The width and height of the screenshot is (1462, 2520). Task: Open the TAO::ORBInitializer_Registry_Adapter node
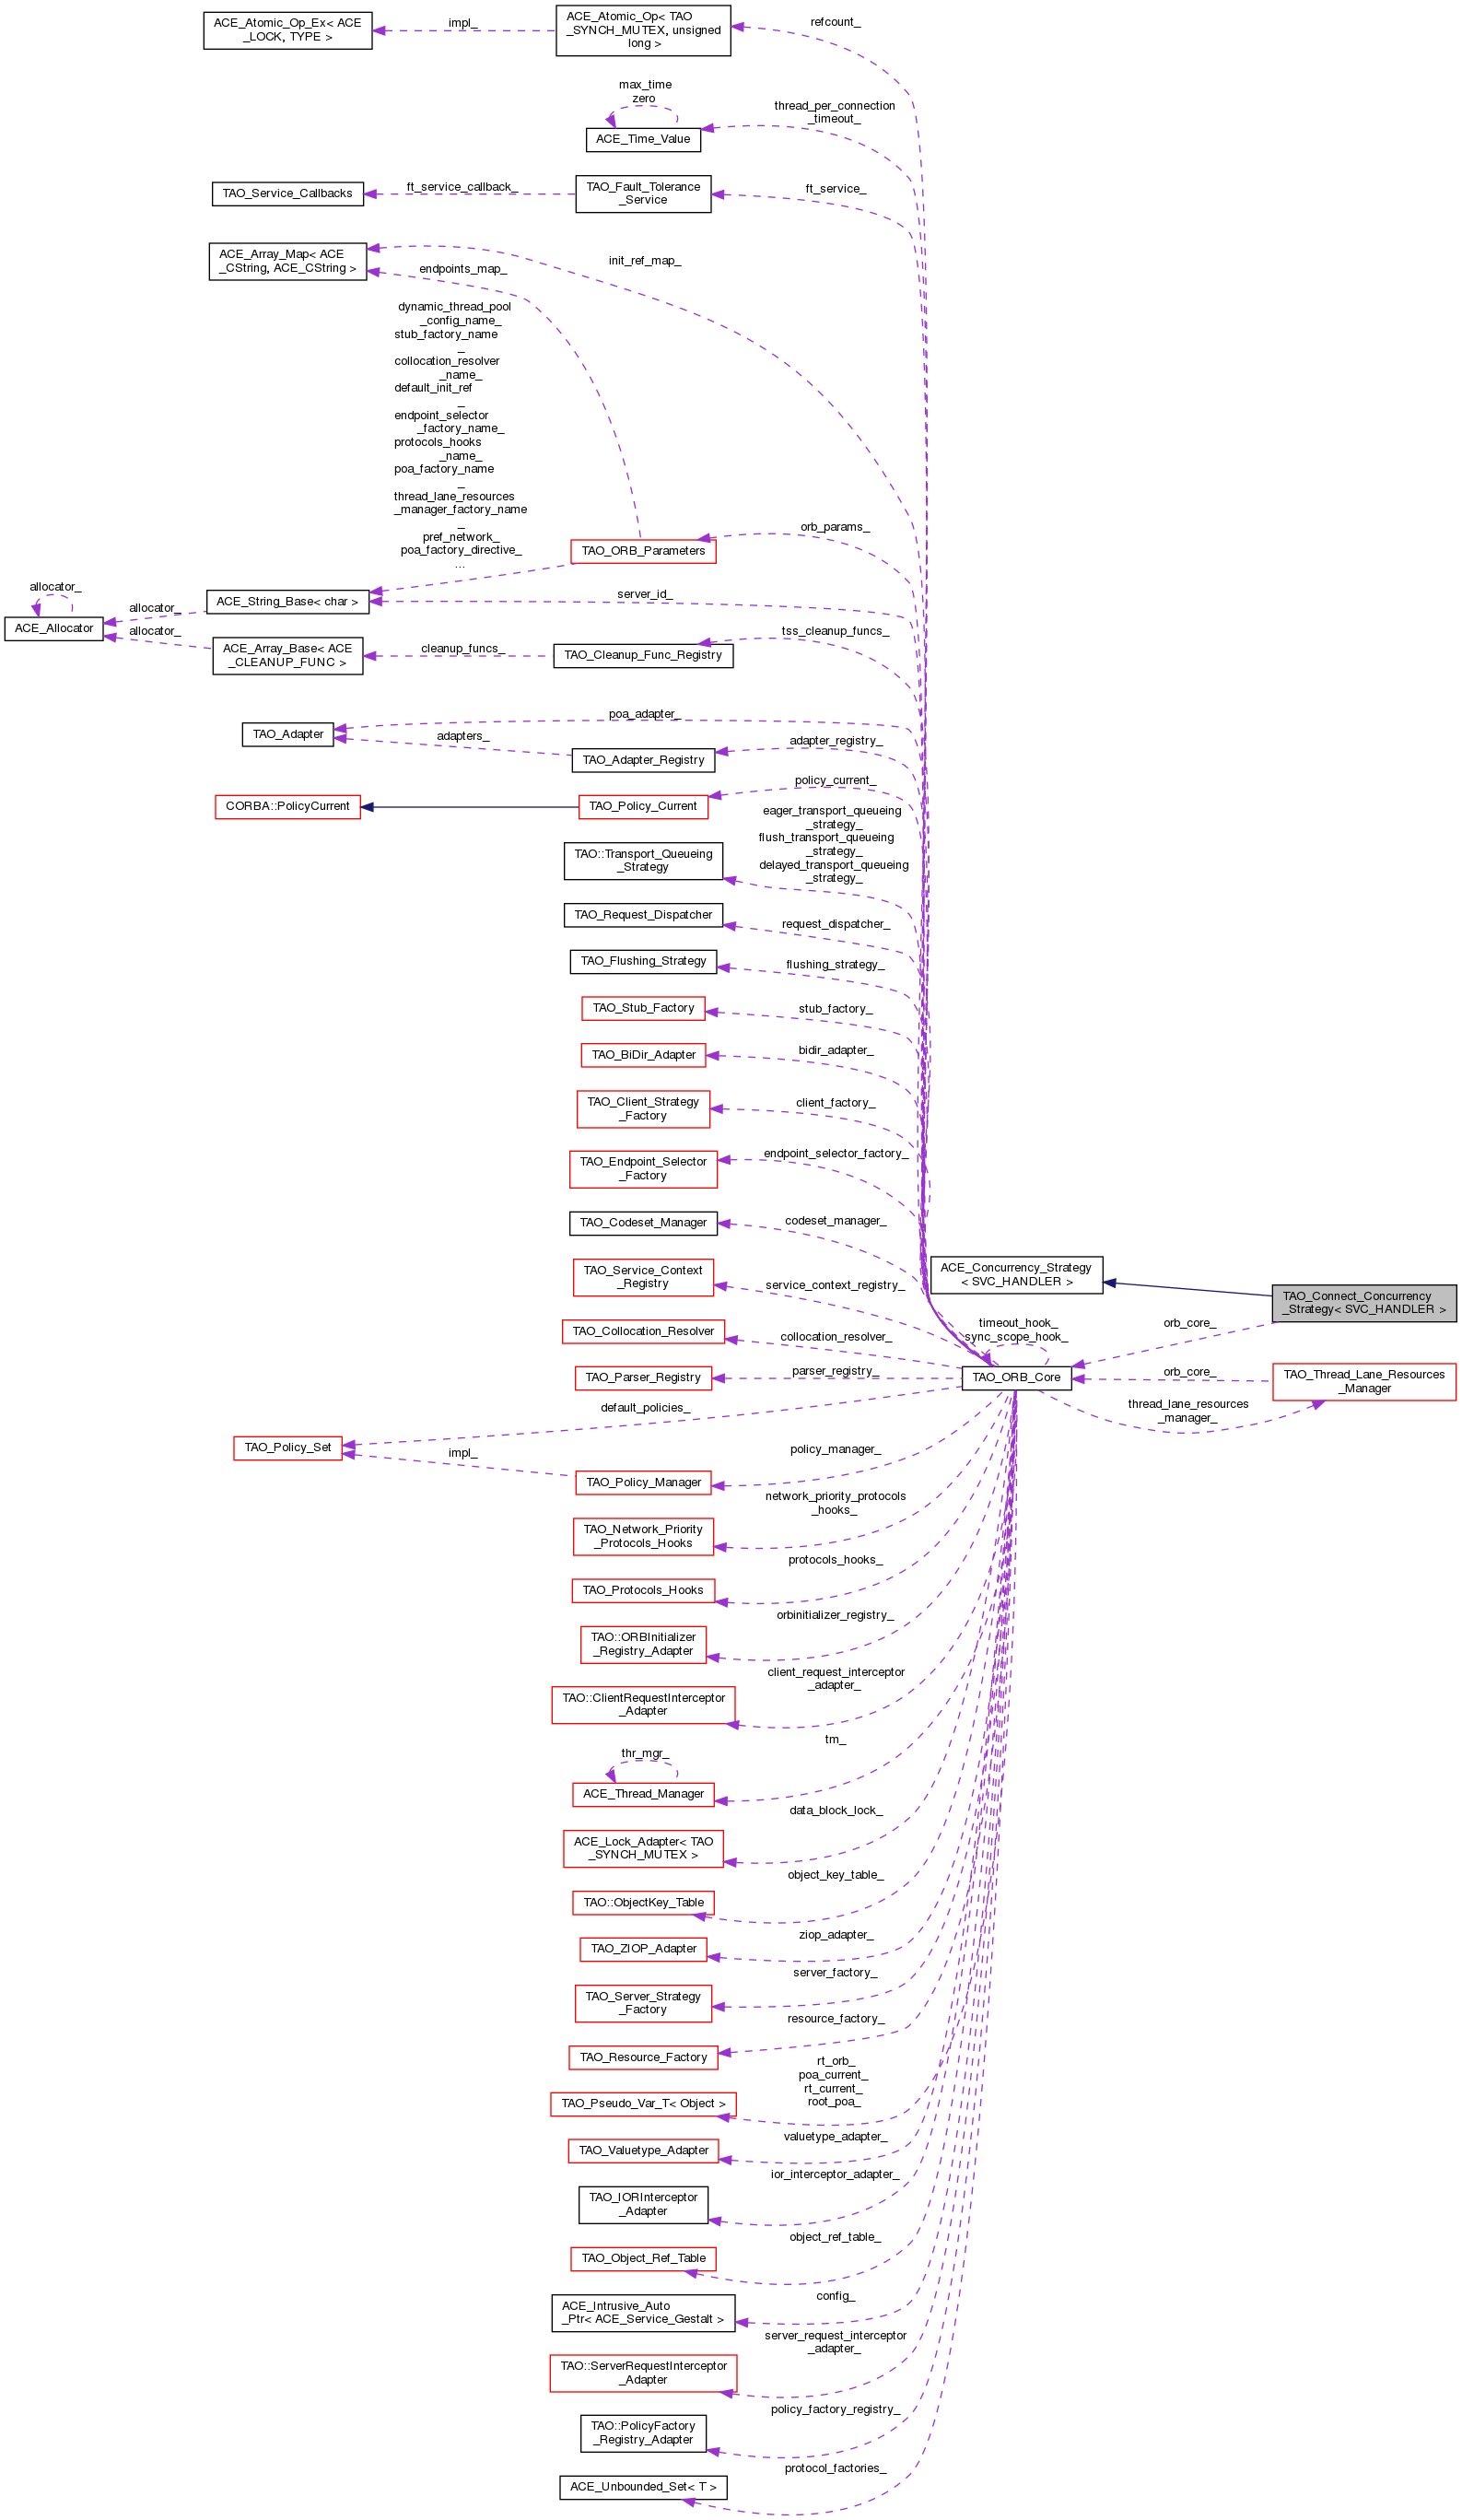point(643,1644)
